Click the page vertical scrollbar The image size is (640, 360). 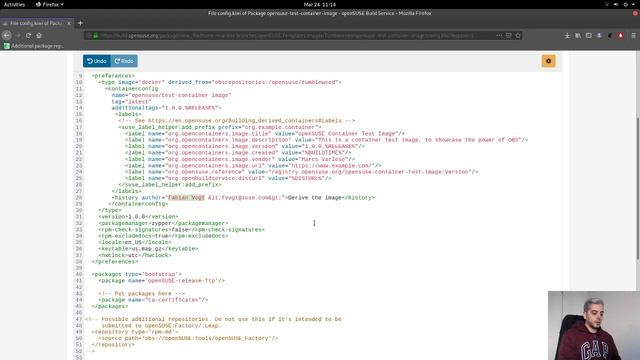(x=638, y=188)
